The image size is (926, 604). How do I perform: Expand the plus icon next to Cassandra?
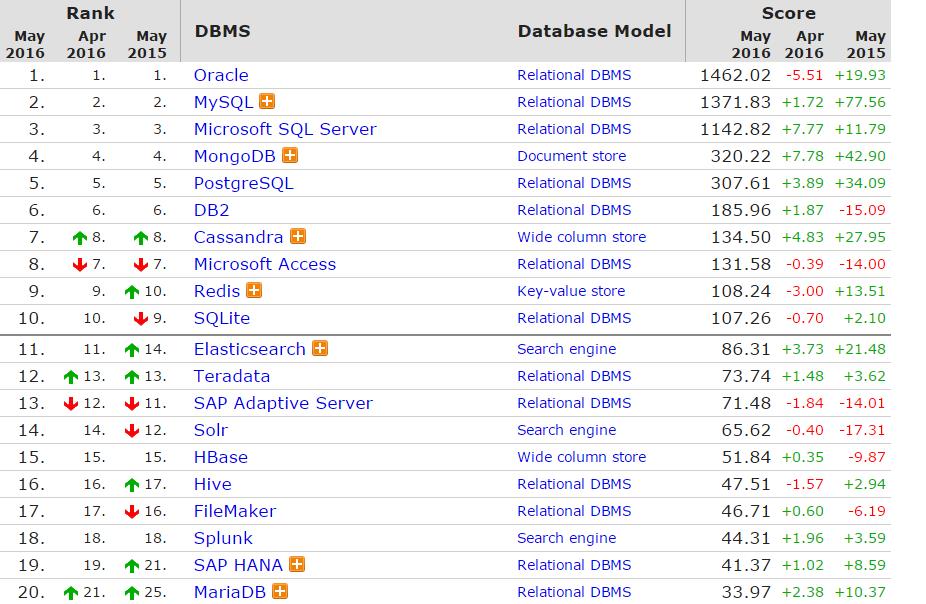click(298, 236)
